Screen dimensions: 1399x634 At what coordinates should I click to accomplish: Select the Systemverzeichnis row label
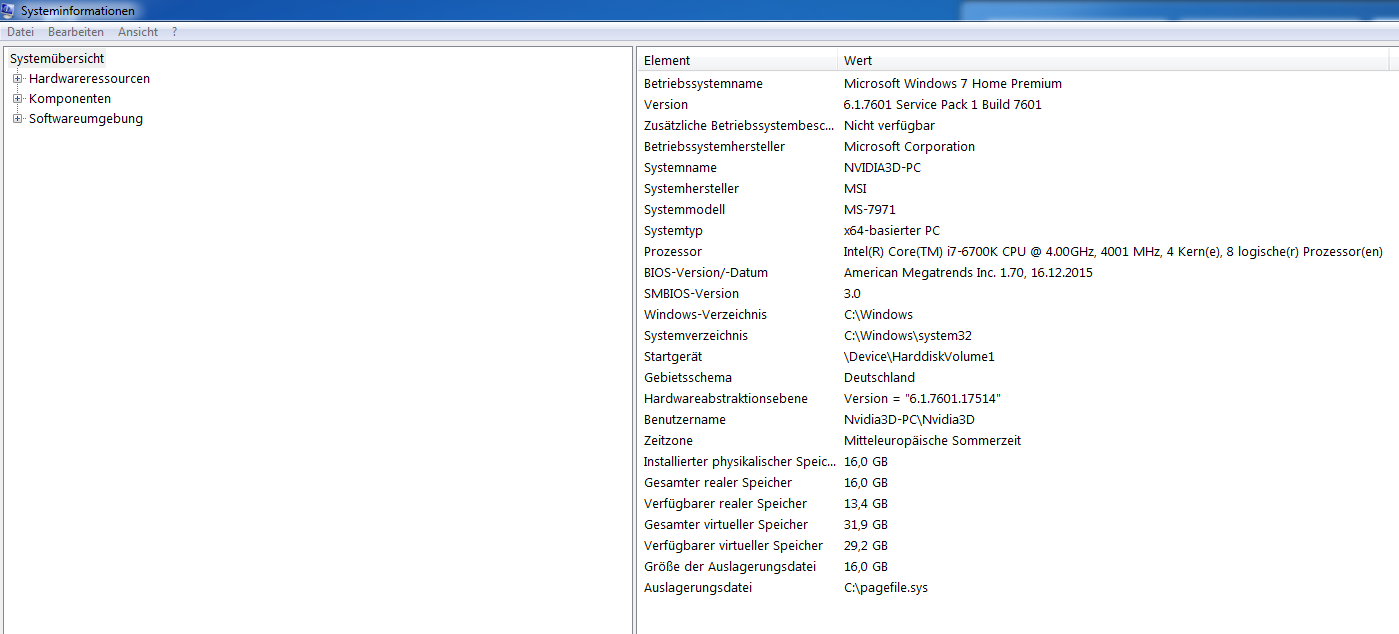[696, 336]
